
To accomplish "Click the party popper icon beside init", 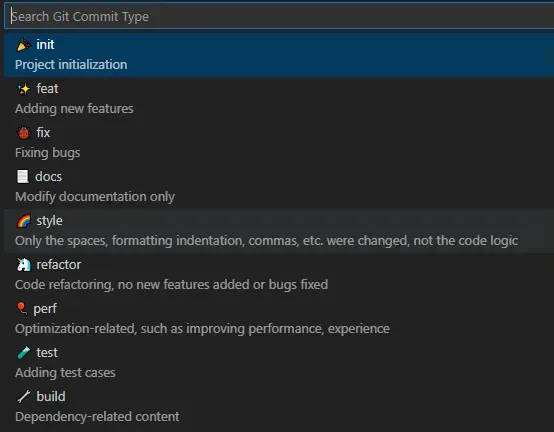I will 24,45.
